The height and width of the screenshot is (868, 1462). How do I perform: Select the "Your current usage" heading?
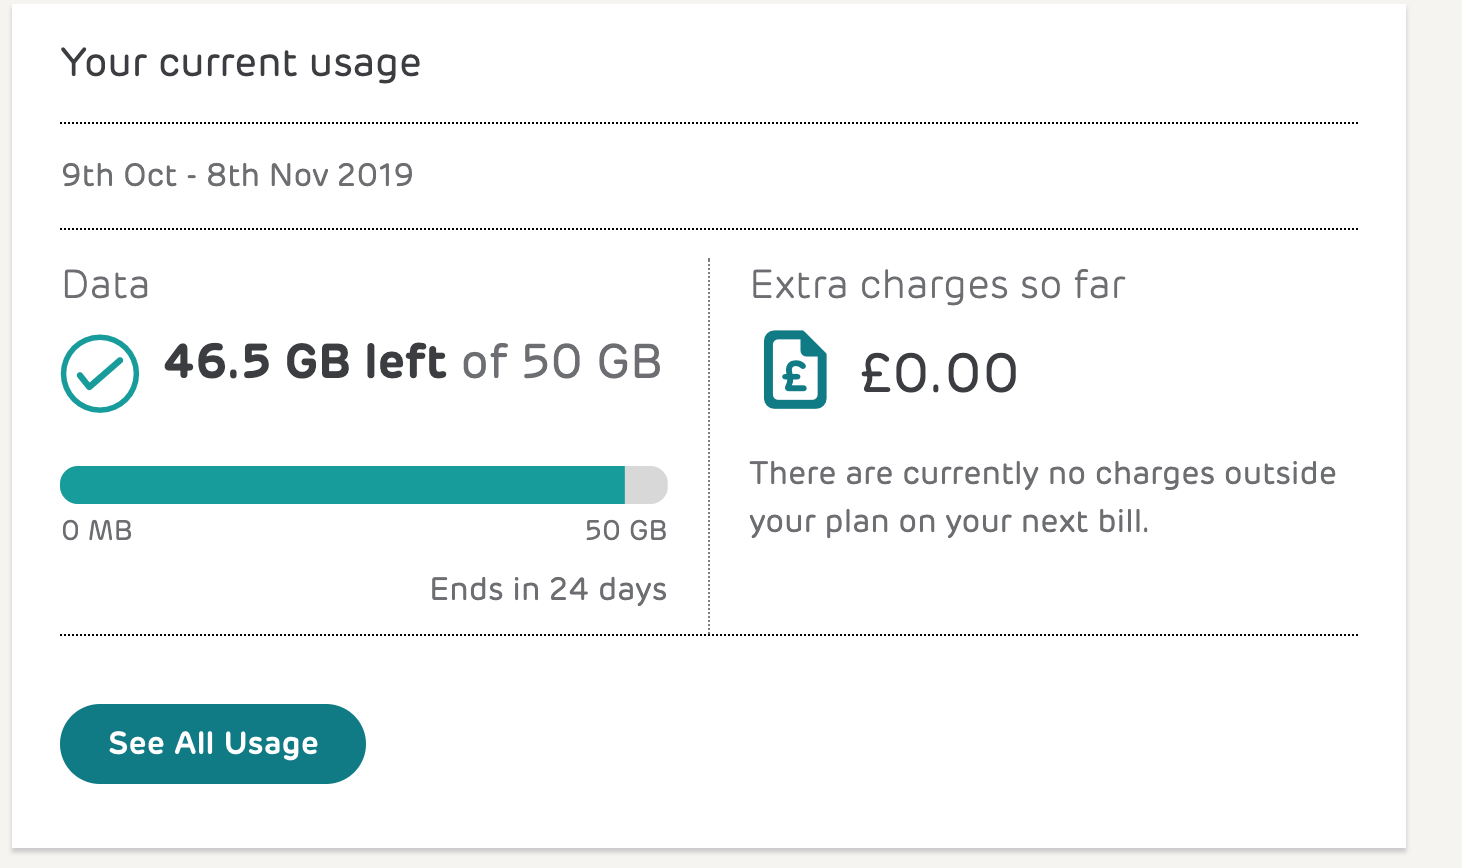(241, 63)
